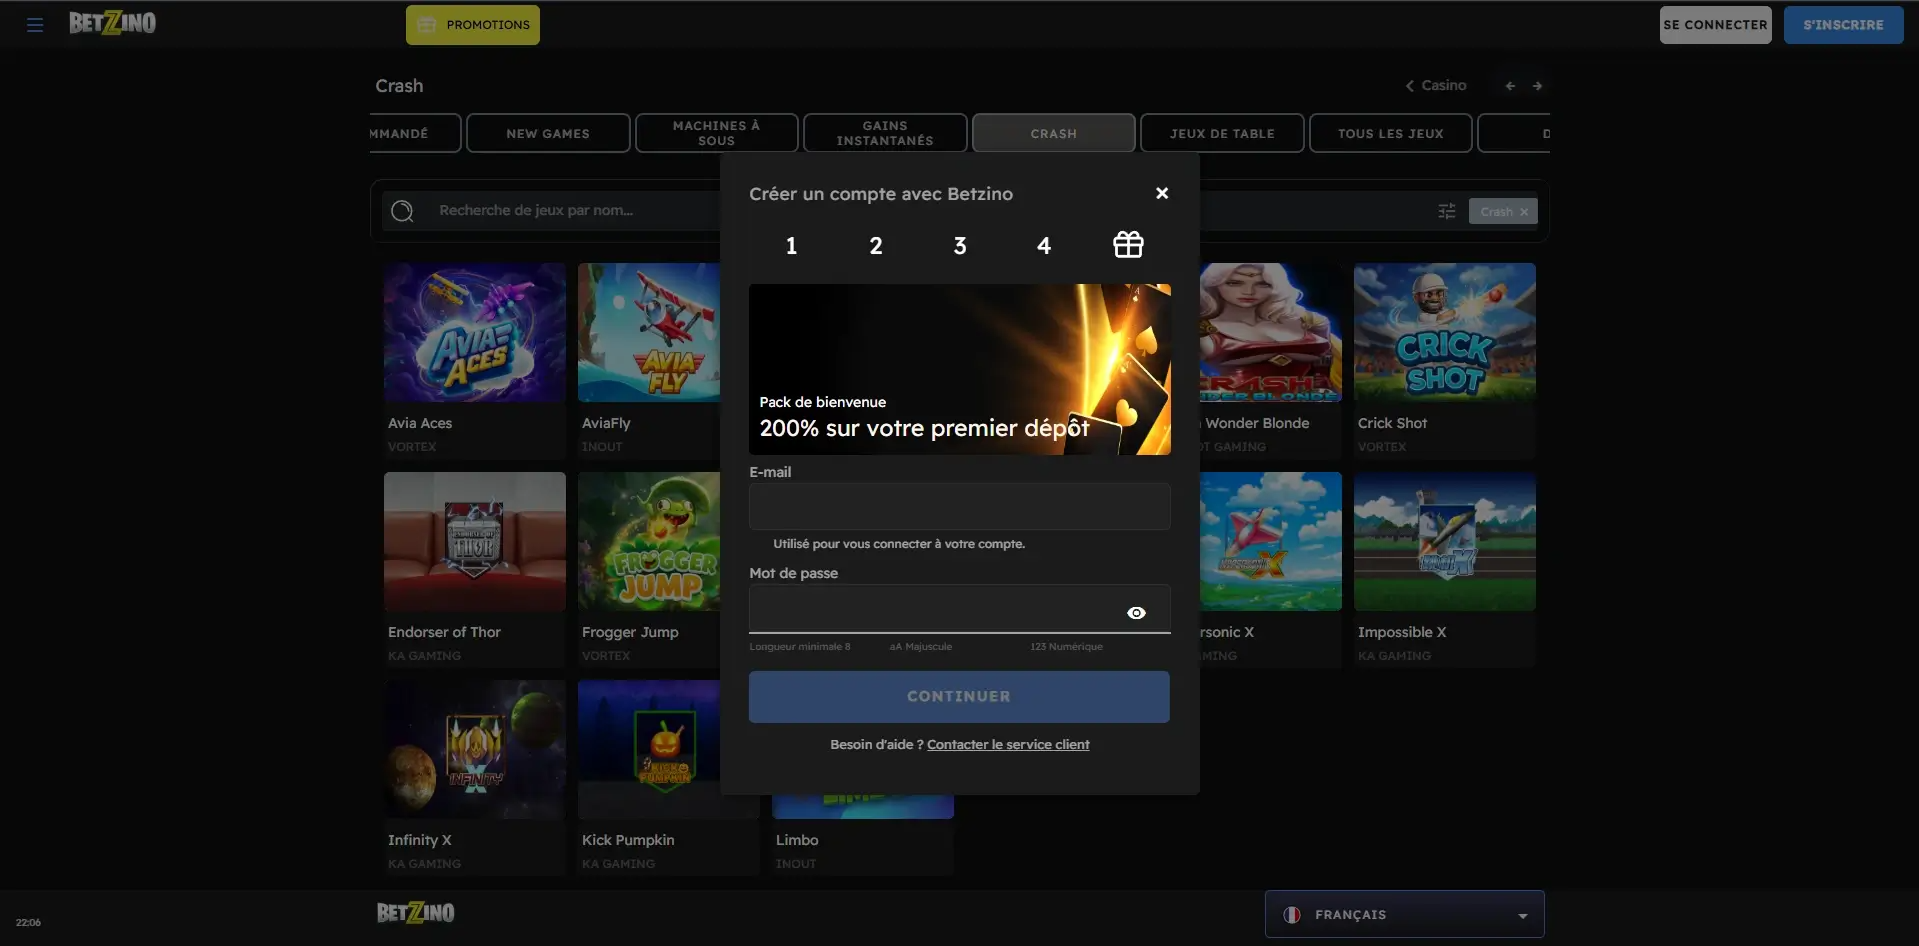Select the gift bonus step icon

1128,245
